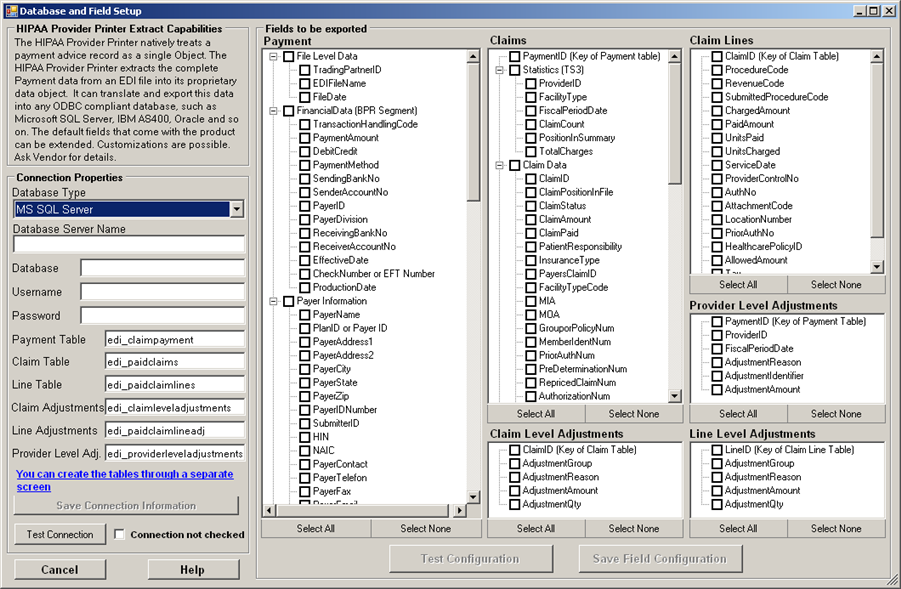Screen dimensions: 901x589
Task: Collapse the FinancialData (BPR Segment) node
Action: (x=274, y=111)
